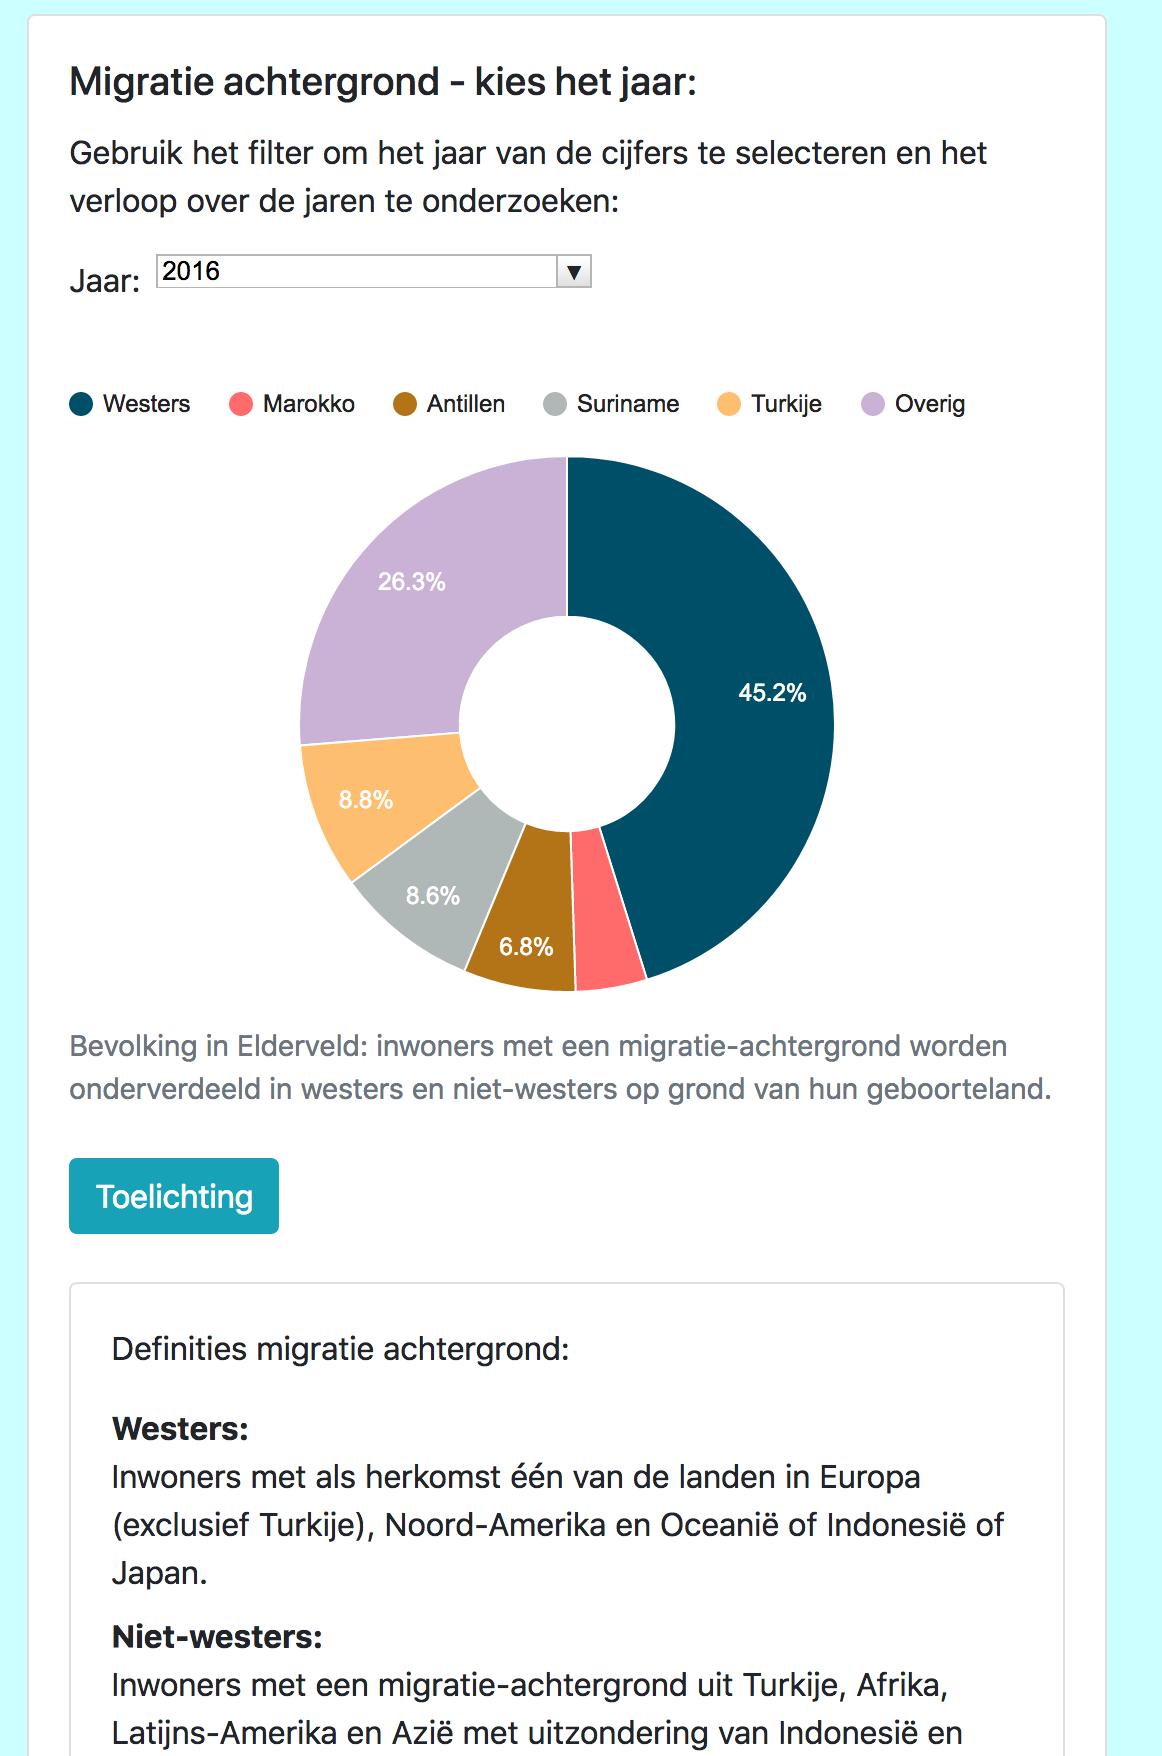1162x1756 pixels.
Task: Toggle the Overig legend color dot
Action: (873, 404)
